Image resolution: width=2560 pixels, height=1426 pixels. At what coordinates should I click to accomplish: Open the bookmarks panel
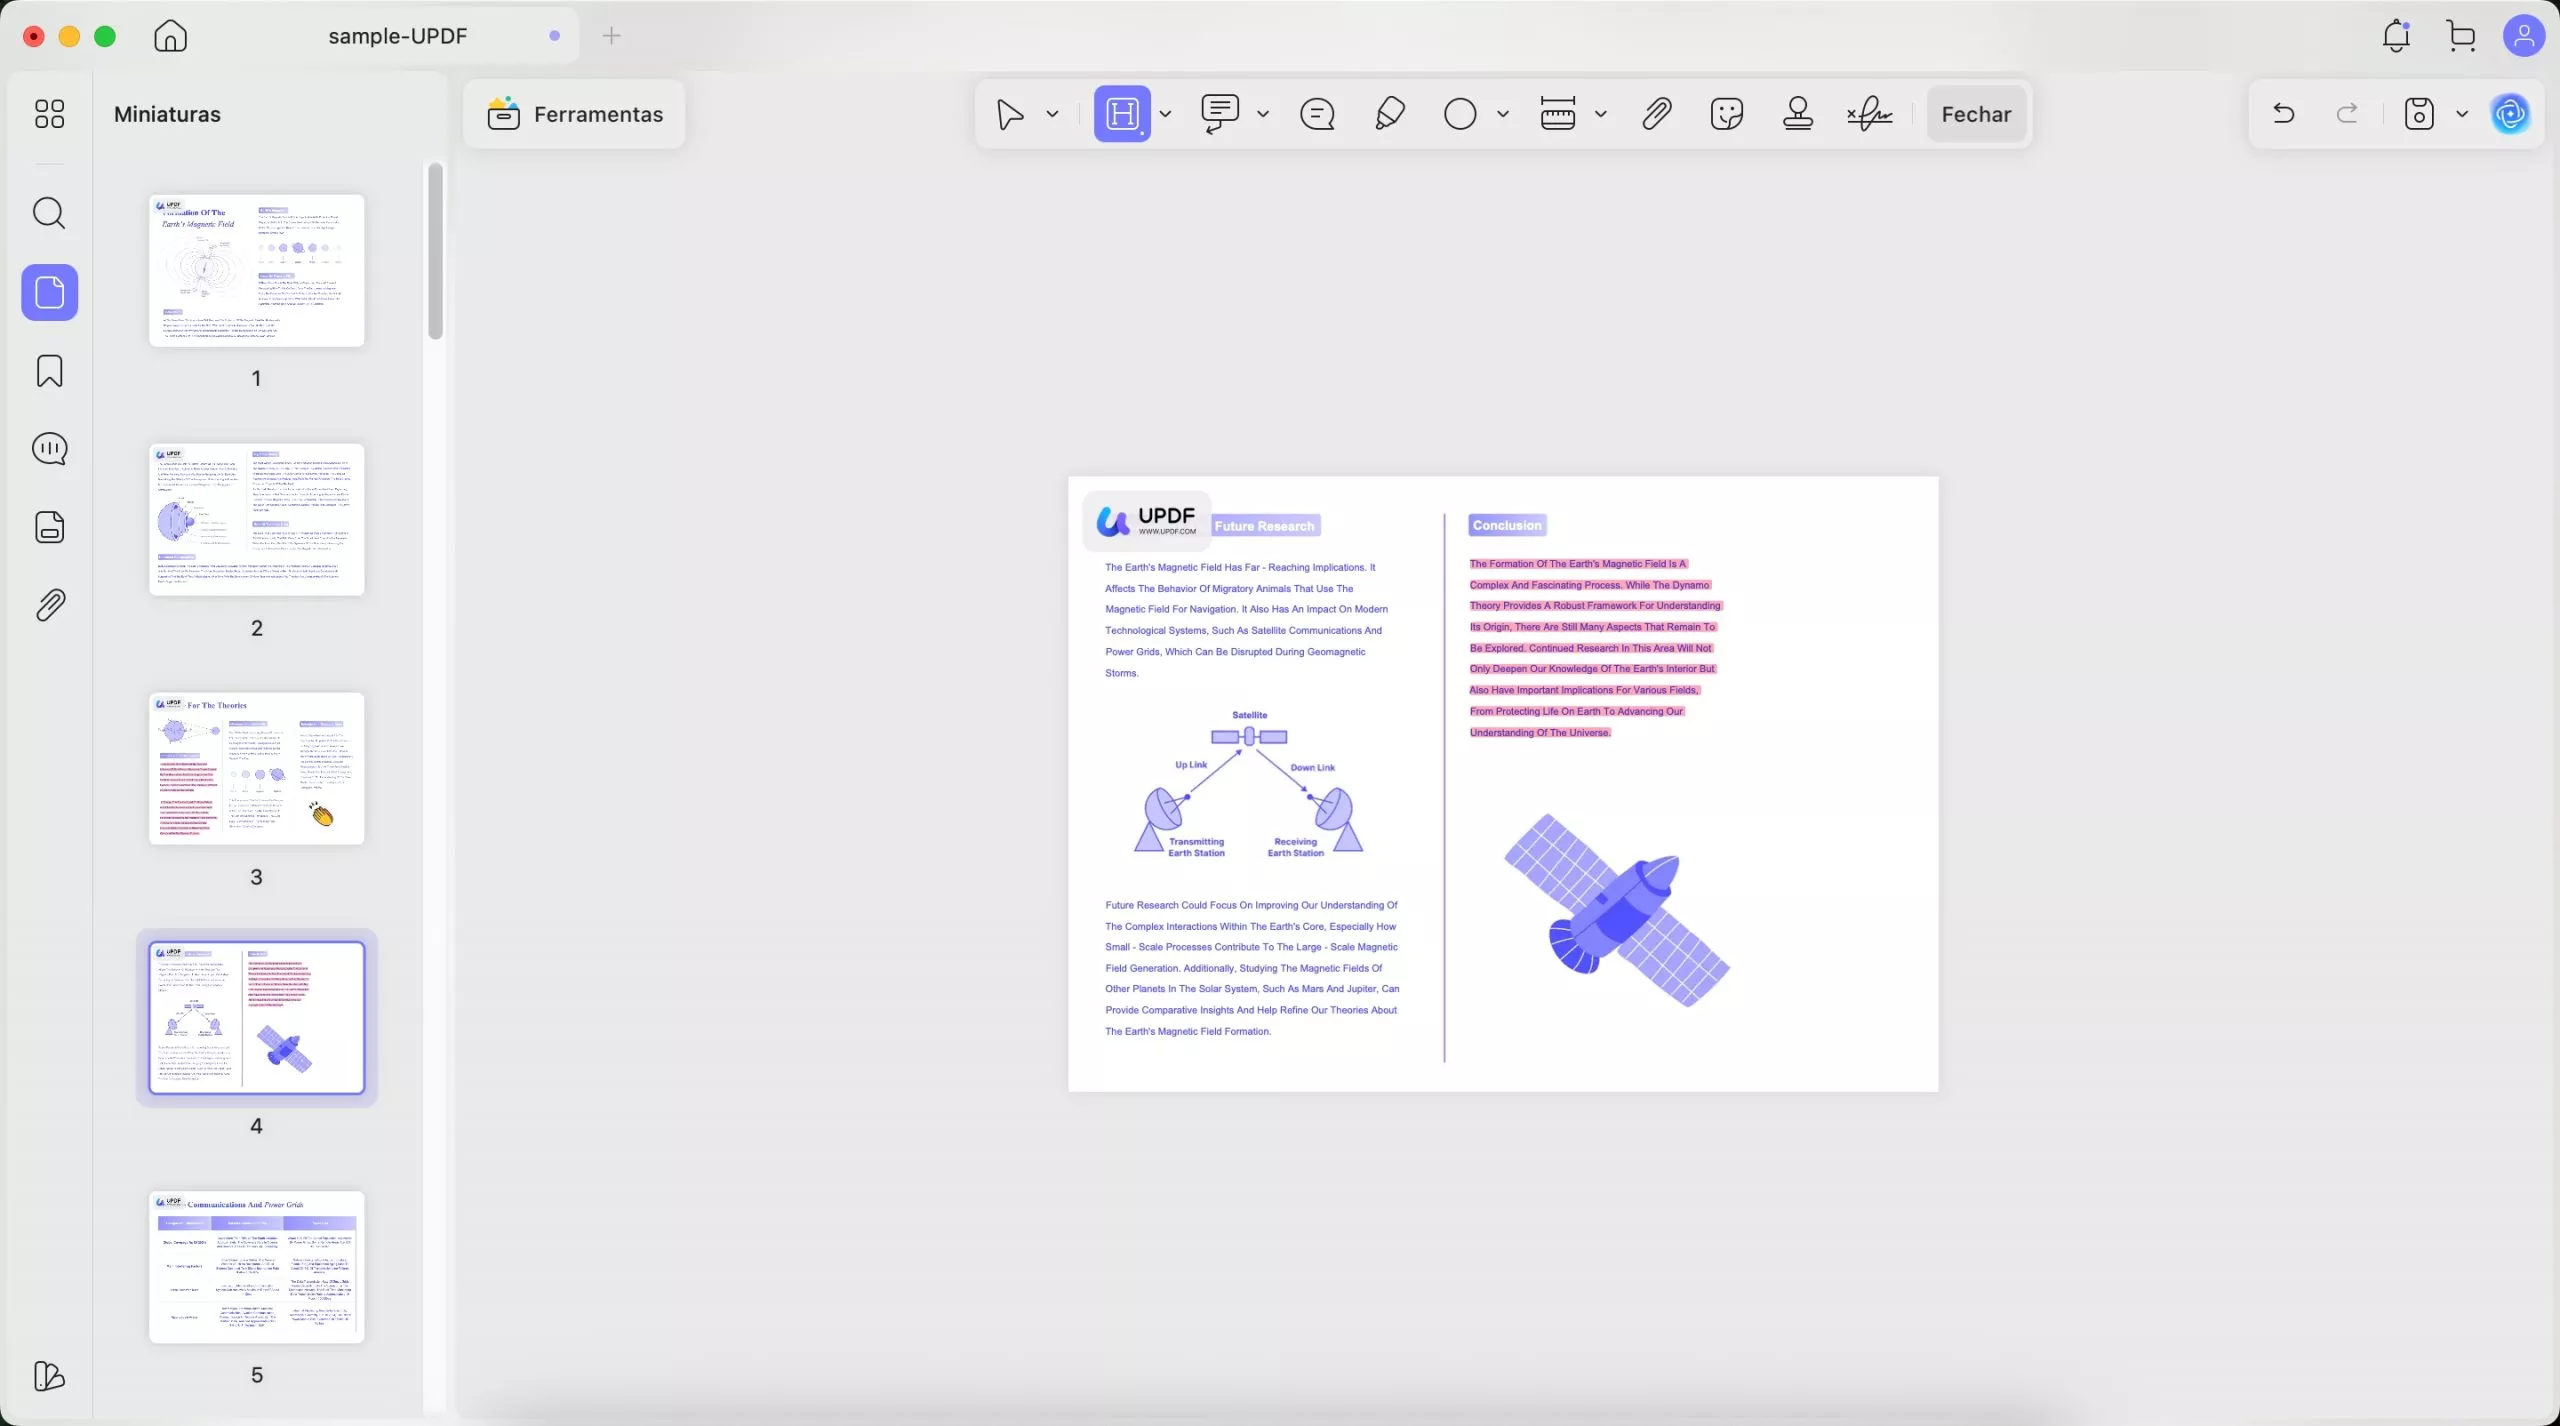point(49,371)
